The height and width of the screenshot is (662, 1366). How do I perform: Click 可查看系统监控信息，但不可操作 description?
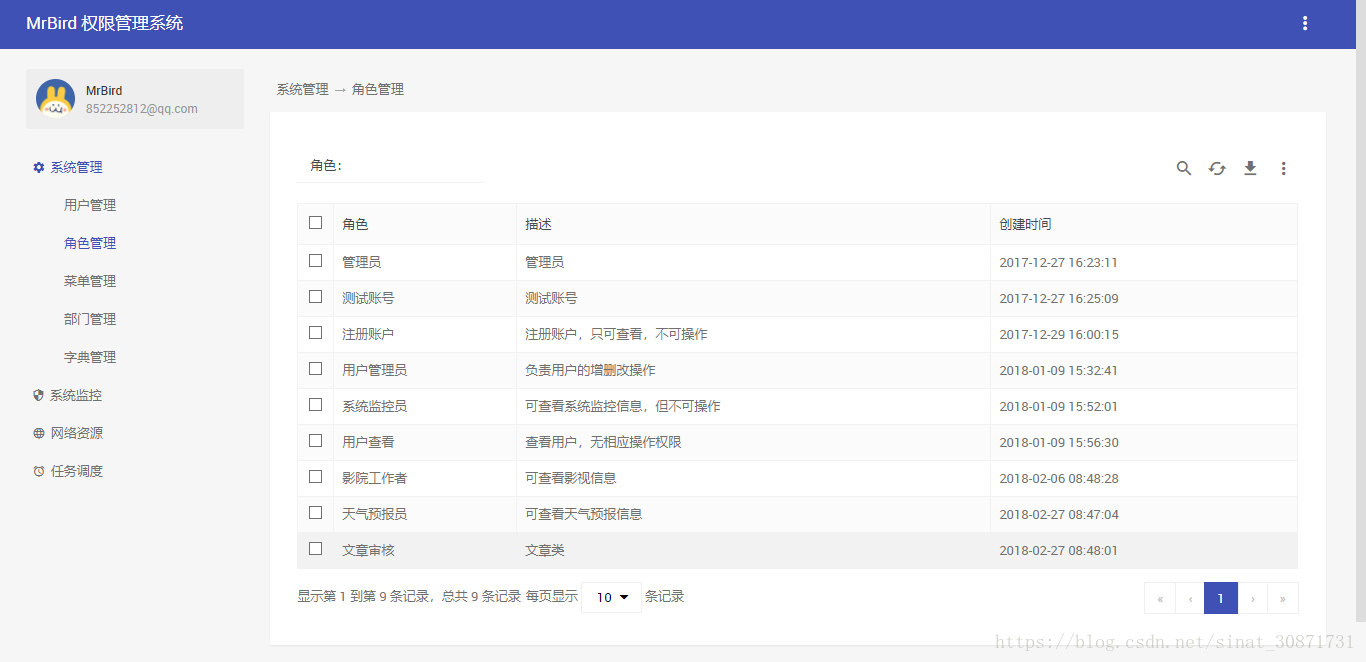[623, 406]
